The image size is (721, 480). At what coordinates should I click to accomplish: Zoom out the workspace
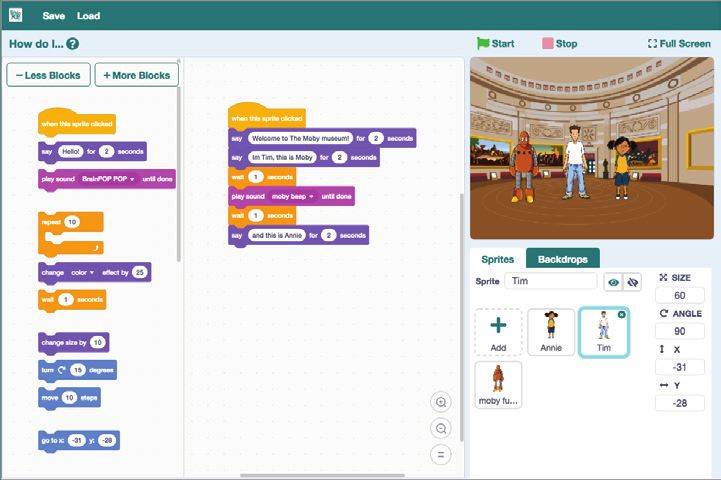[441, 429]
